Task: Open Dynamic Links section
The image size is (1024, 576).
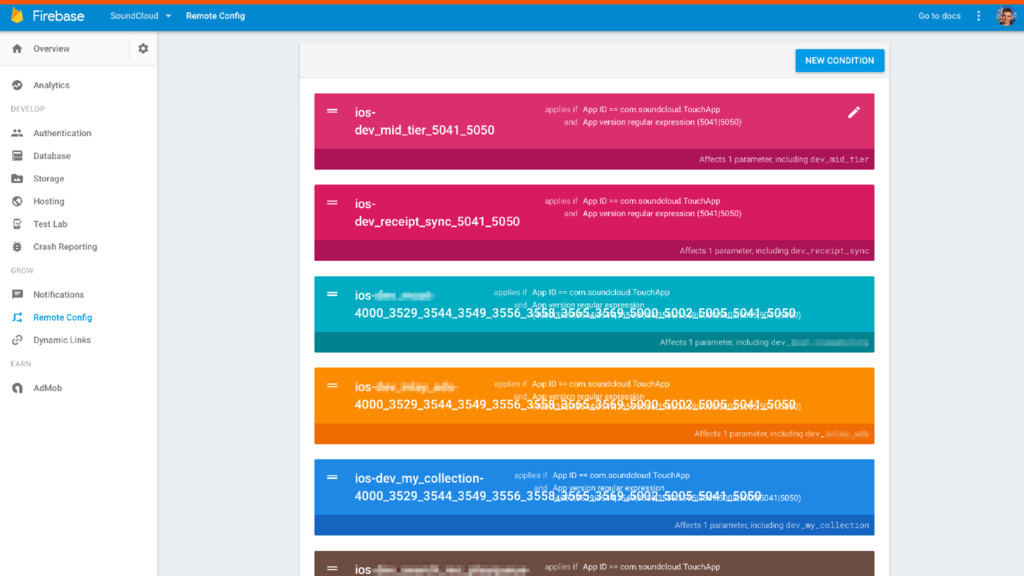Action: pos(62,340)
